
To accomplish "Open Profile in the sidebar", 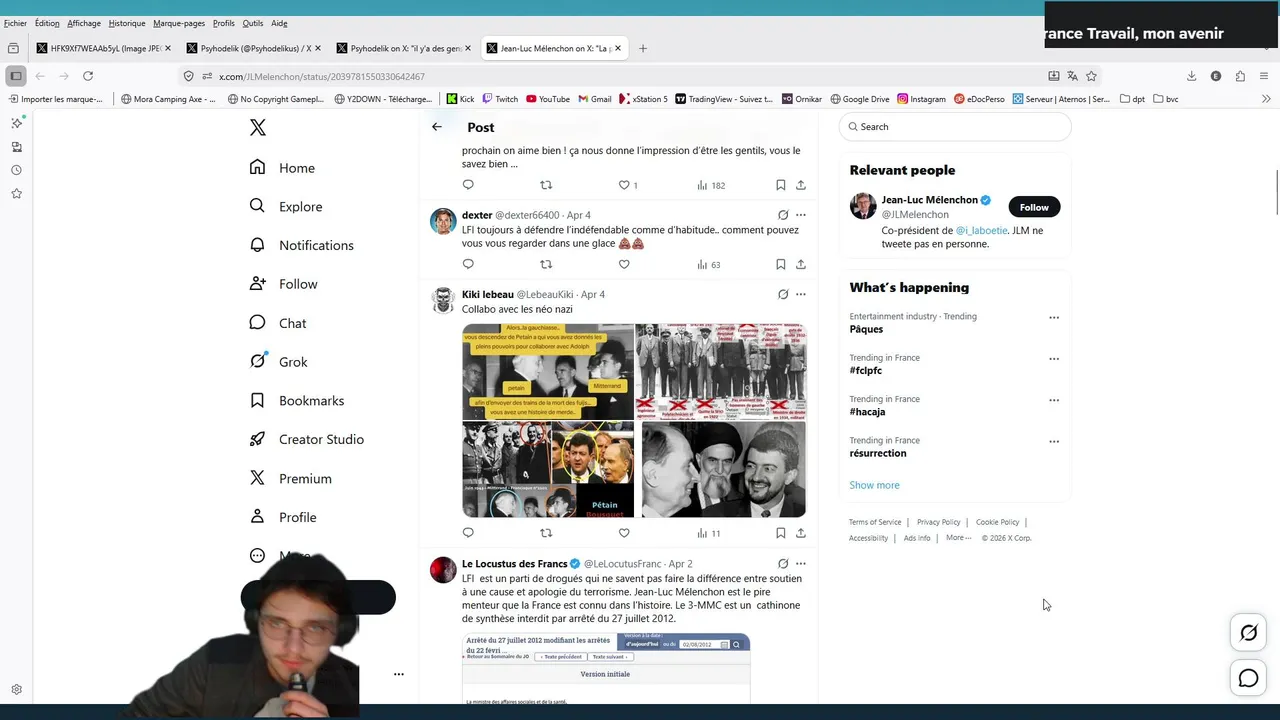I will click(x=283, y=517).
